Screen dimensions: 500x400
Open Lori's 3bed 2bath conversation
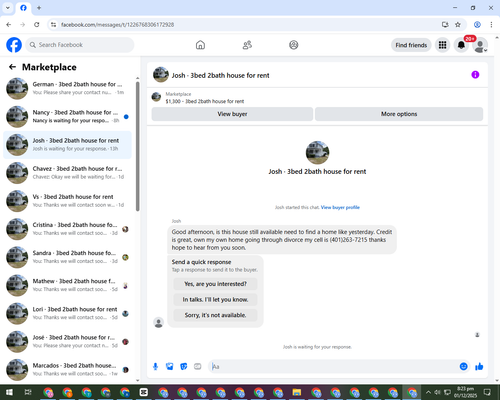(67, 313)
